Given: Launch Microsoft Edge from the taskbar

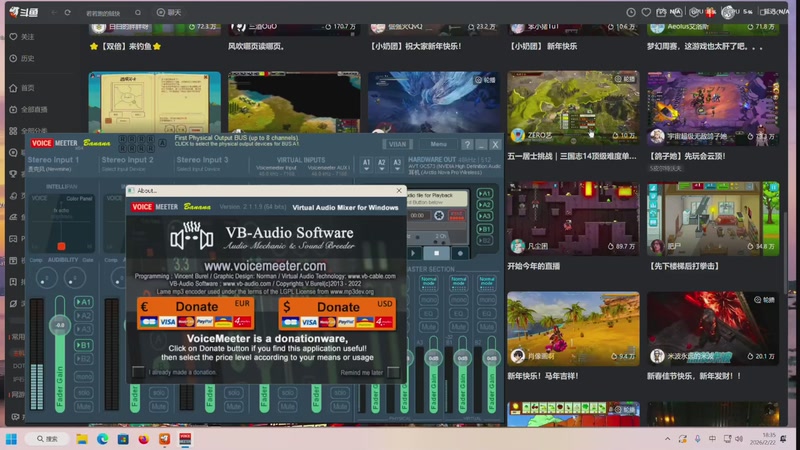Looking at the screenshot, I should click(x=103, y=439).
